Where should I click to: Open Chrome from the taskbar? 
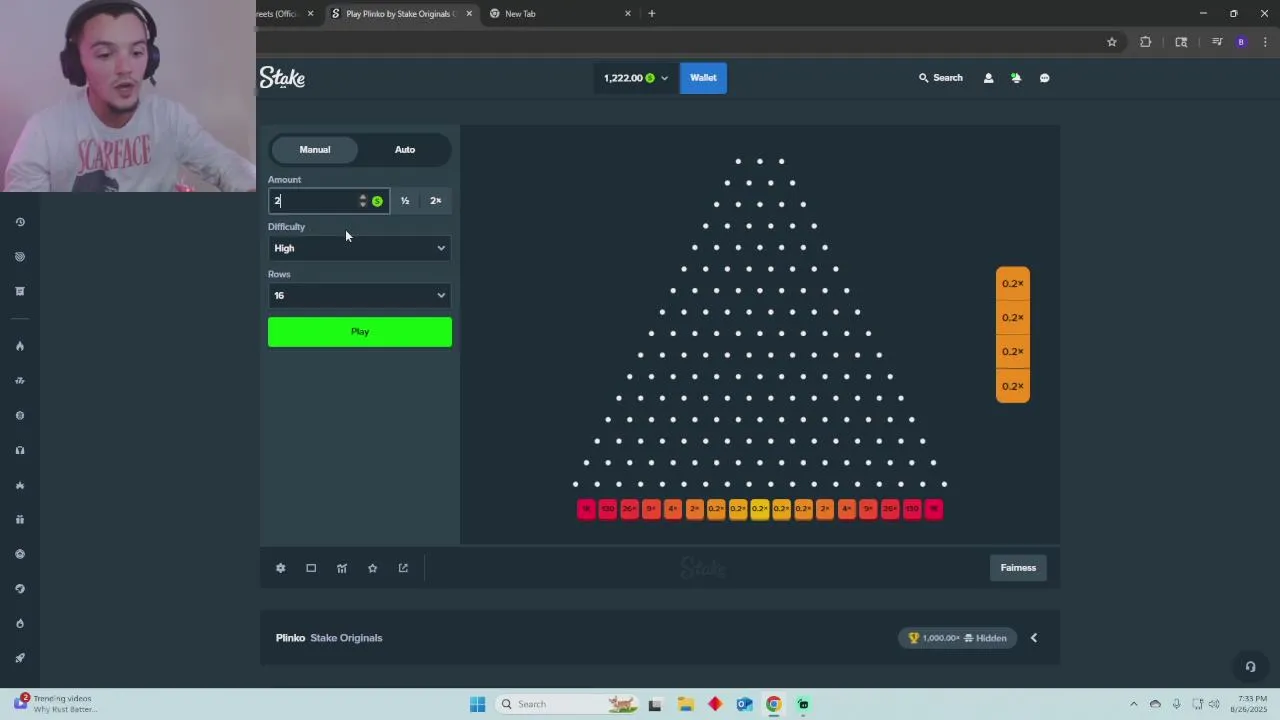coord(774,704)
